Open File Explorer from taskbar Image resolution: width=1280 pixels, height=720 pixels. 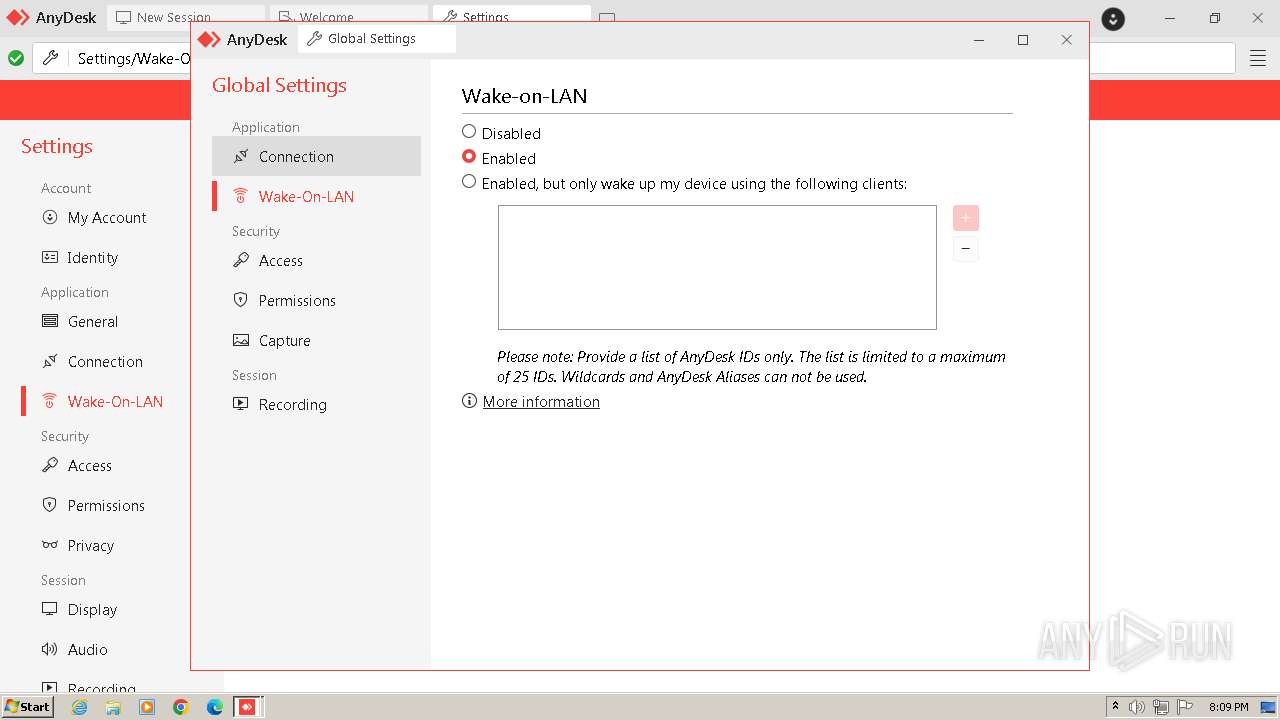click(x=113, y=707)
